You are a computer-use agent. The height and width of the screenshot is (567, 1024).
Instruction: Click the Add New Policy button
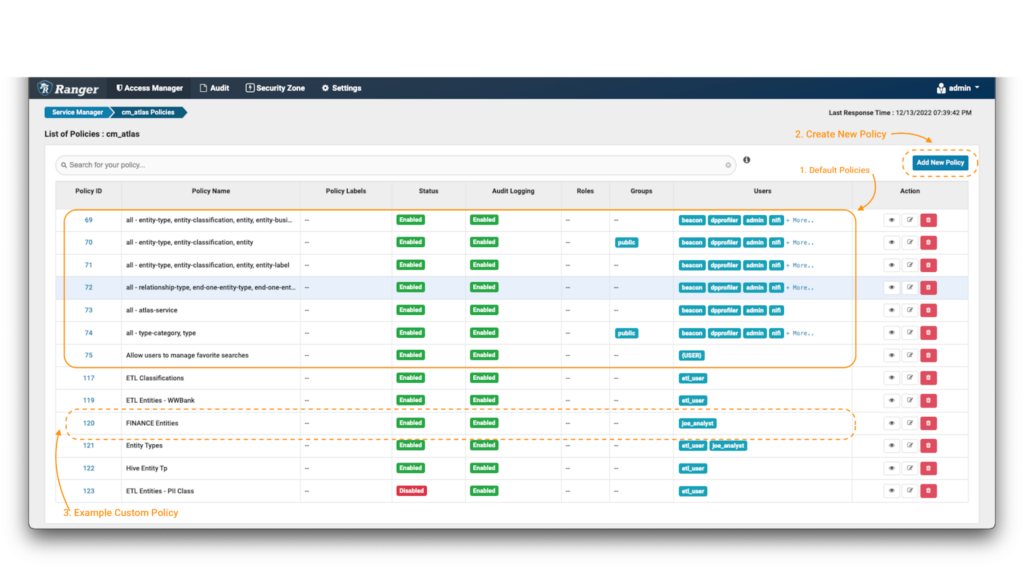tap(939, 162)
